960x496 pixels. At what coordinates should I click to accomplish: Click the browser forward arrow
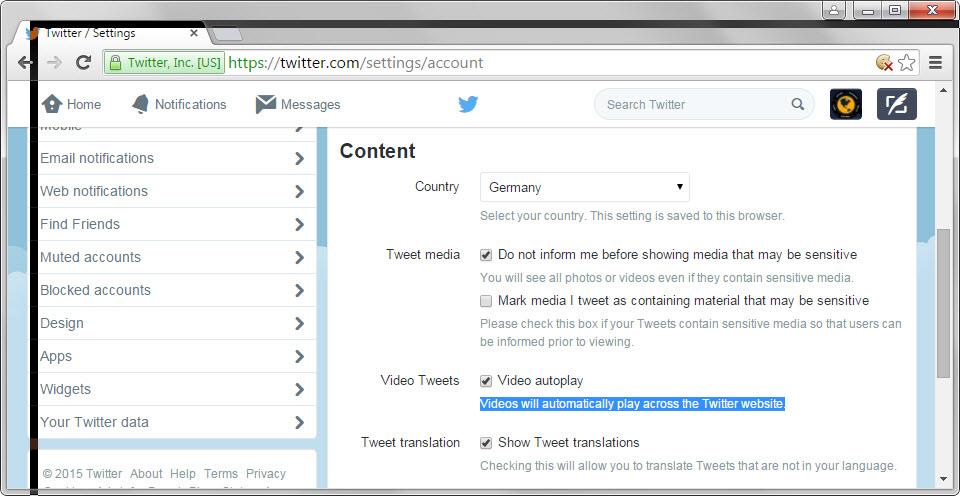(54, 62)
